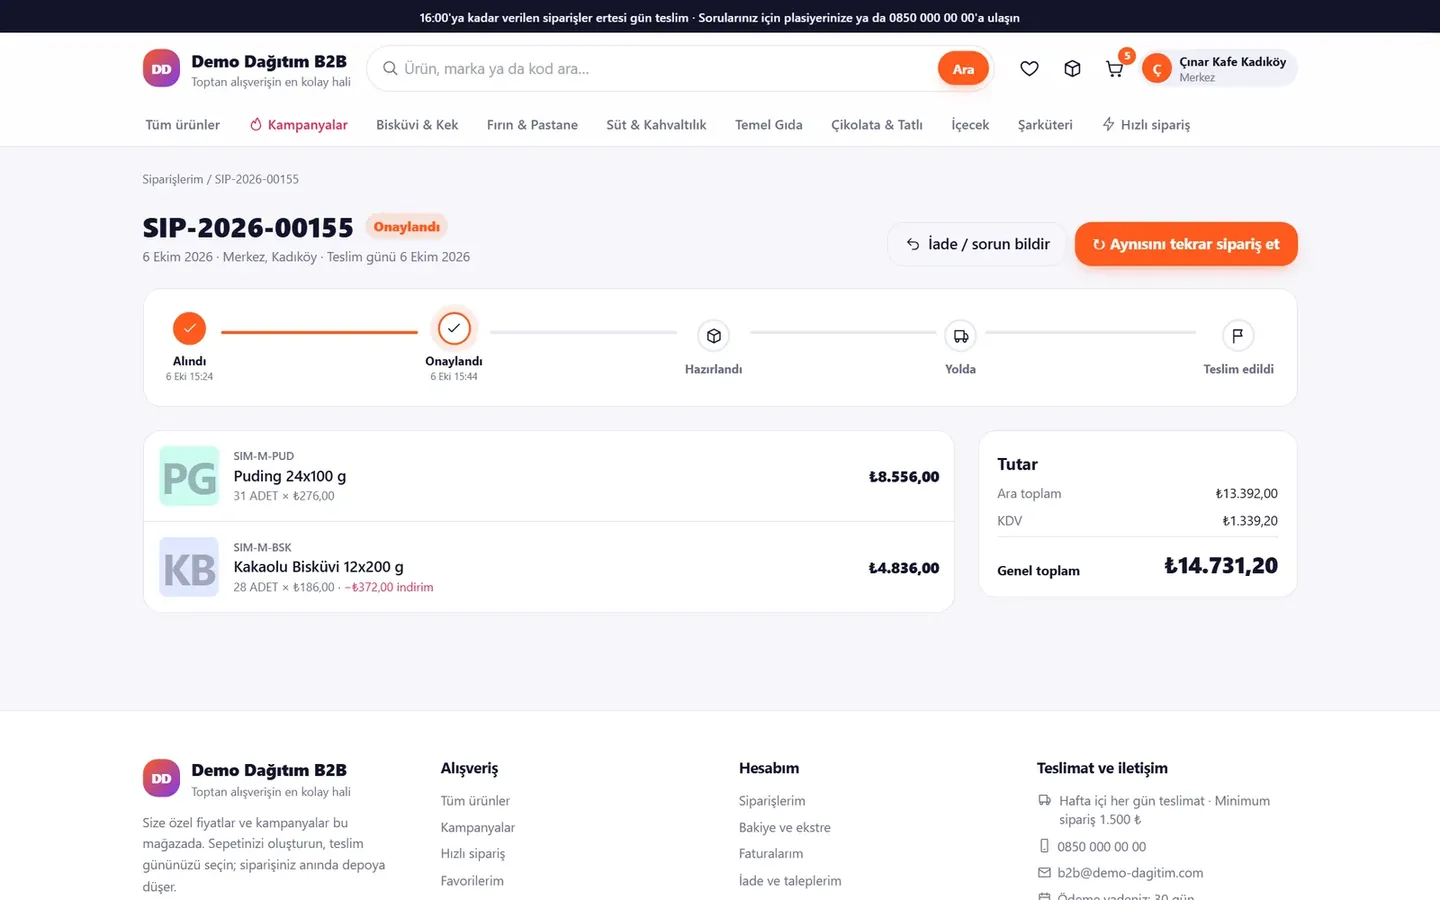This screenshot has height=900, width=1440.
Task: Click the SIM-M-BSK product code
Action: tap(263, 548)
